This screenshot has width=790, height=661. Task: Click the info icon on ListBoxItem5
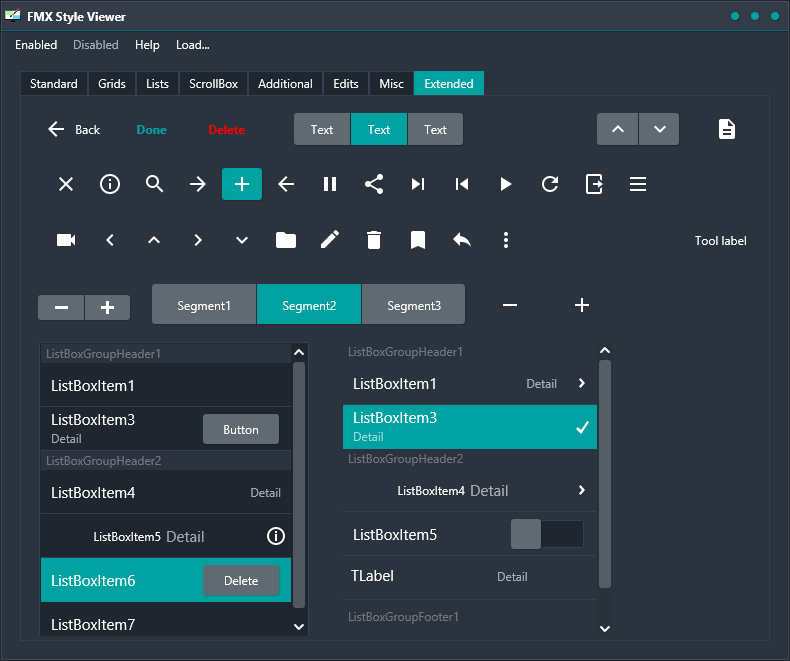(276, 536)
